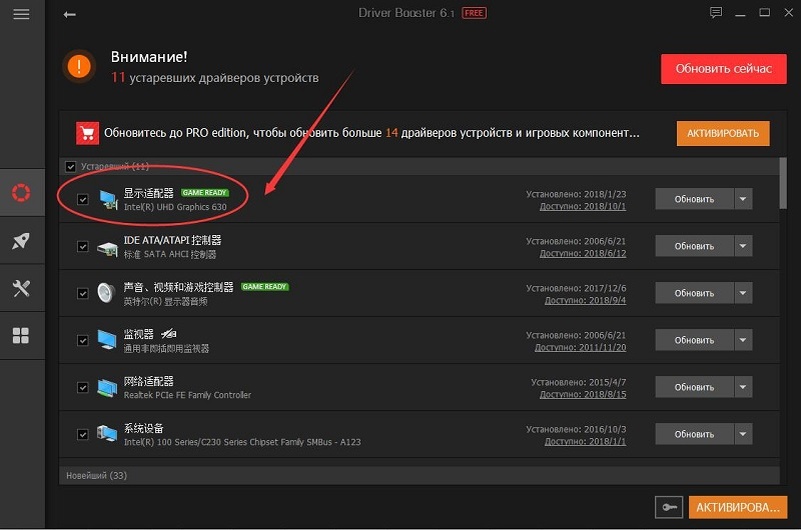Click the orange warning exclamation icon

tap(79, 66)
